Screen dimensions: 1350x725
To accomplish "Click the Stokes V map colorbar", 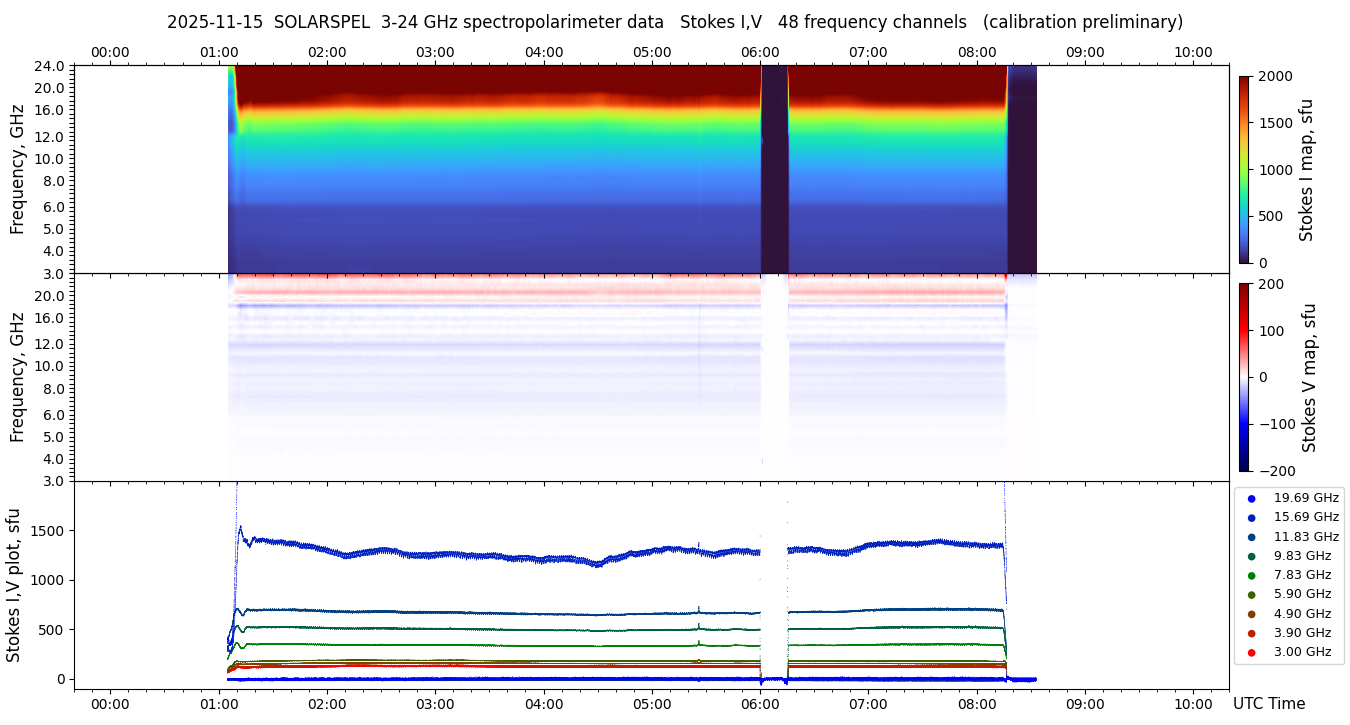I will coord(1244,377).
